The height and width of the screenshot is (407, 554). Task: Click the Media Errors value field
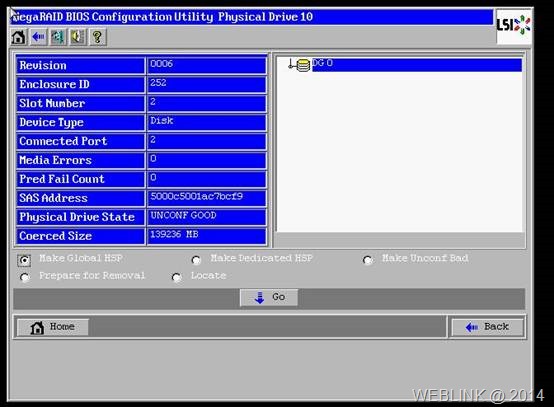click(x=207, y=160)
